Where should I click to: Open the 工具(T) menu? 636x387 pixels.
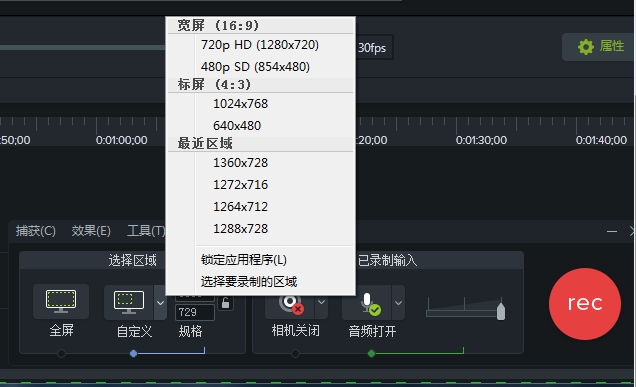(x=146, y=231)
